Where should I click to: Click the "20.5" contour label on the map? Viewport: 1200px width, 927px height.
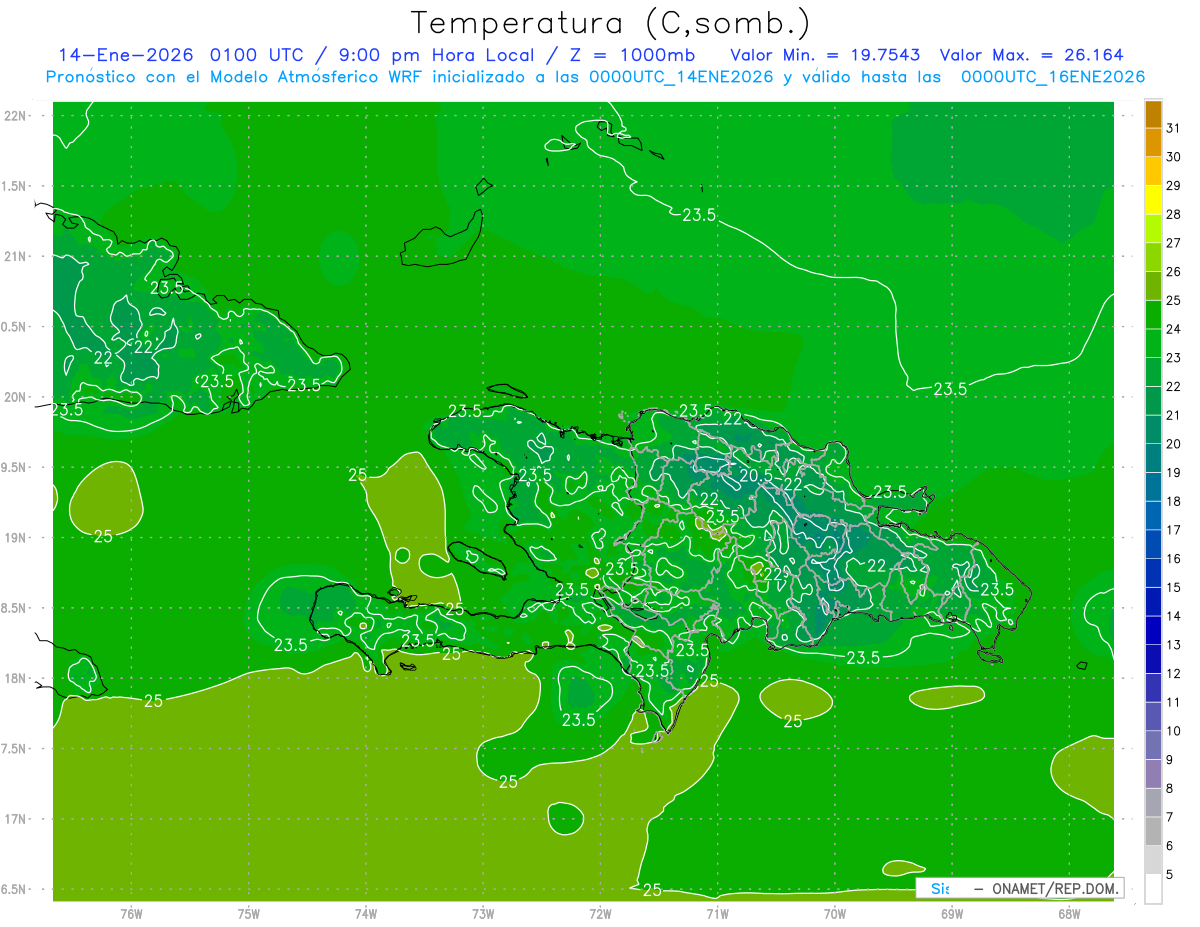[x=756, y=476]
